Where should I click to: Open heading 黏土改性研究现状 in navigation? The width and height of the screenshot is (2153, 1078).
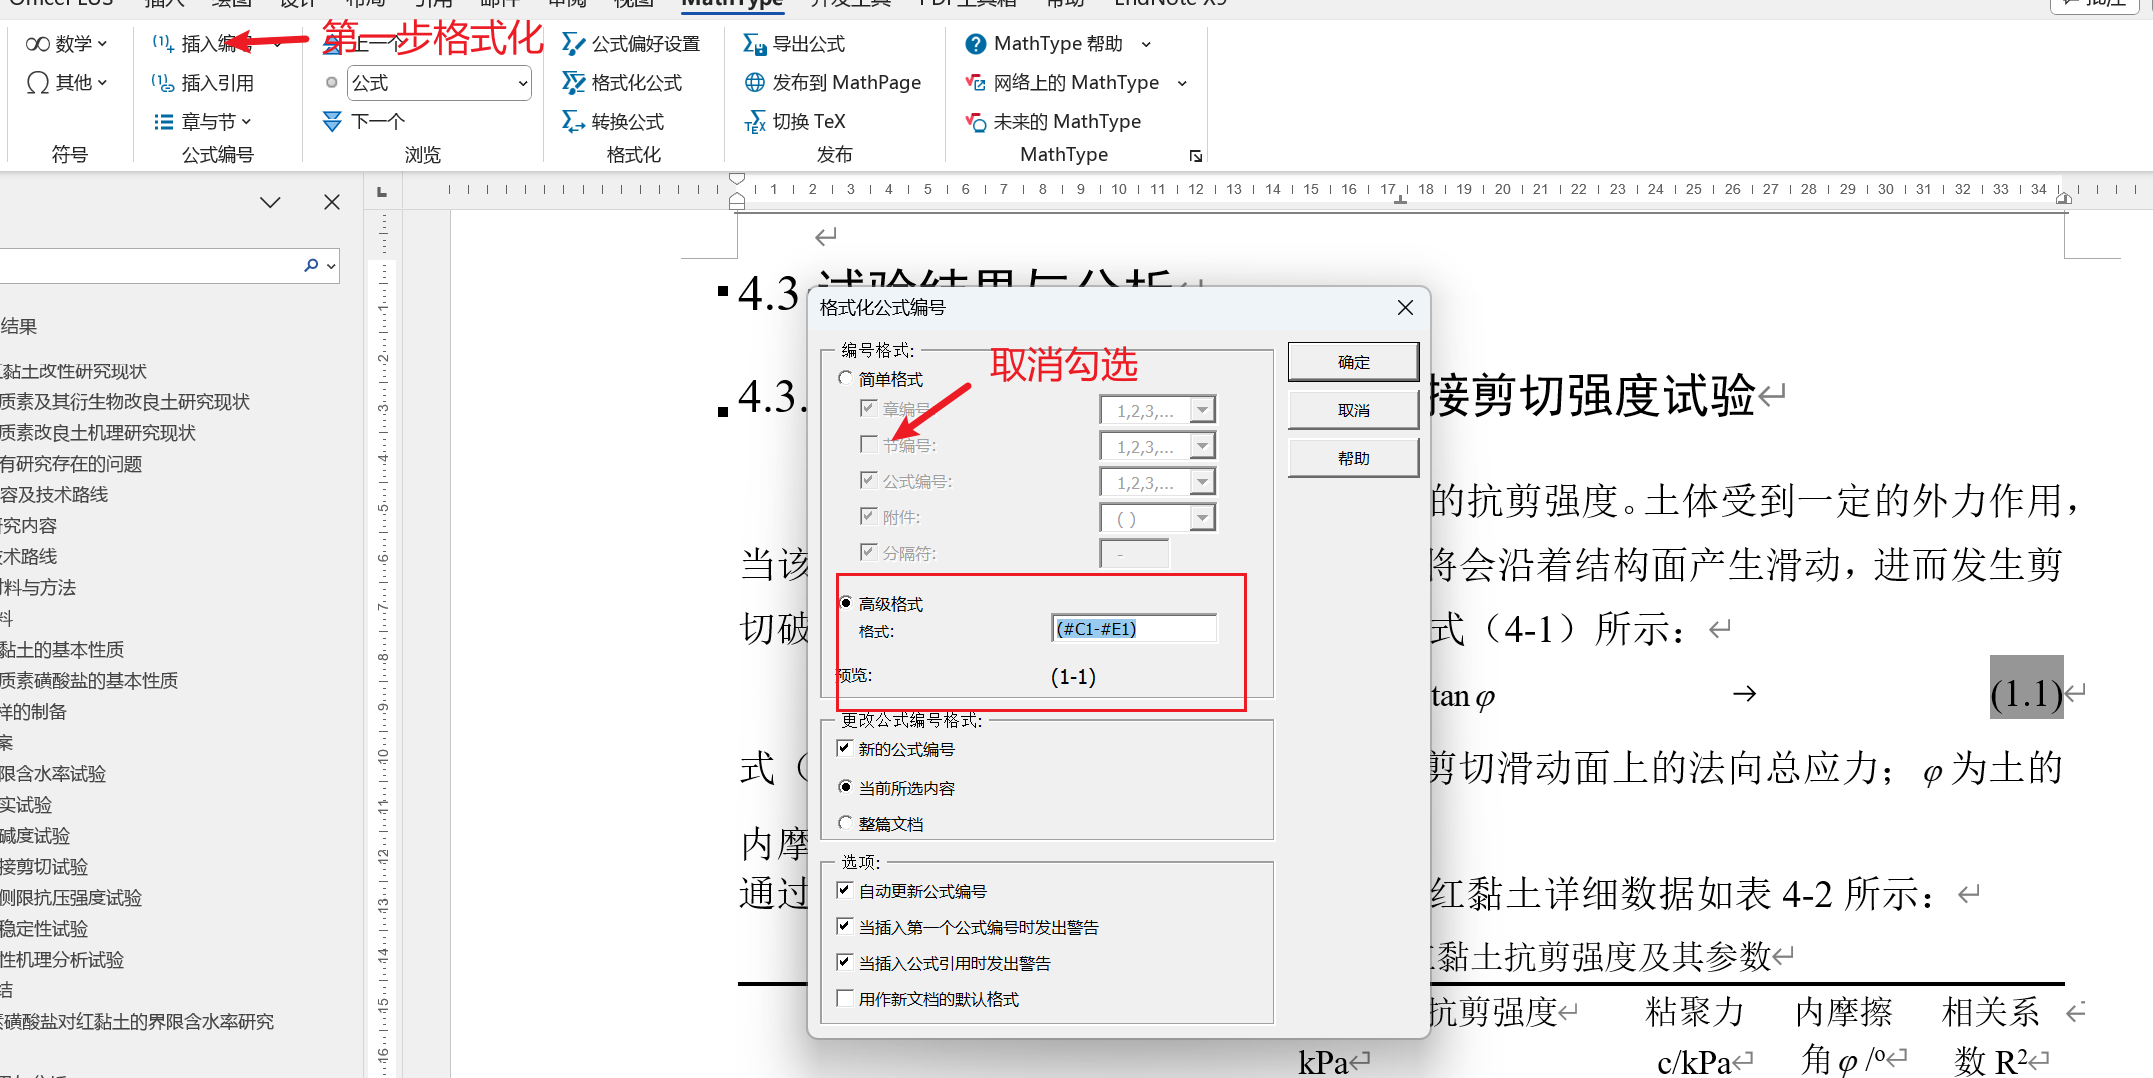pyautogui.click(x=74, y=371)
